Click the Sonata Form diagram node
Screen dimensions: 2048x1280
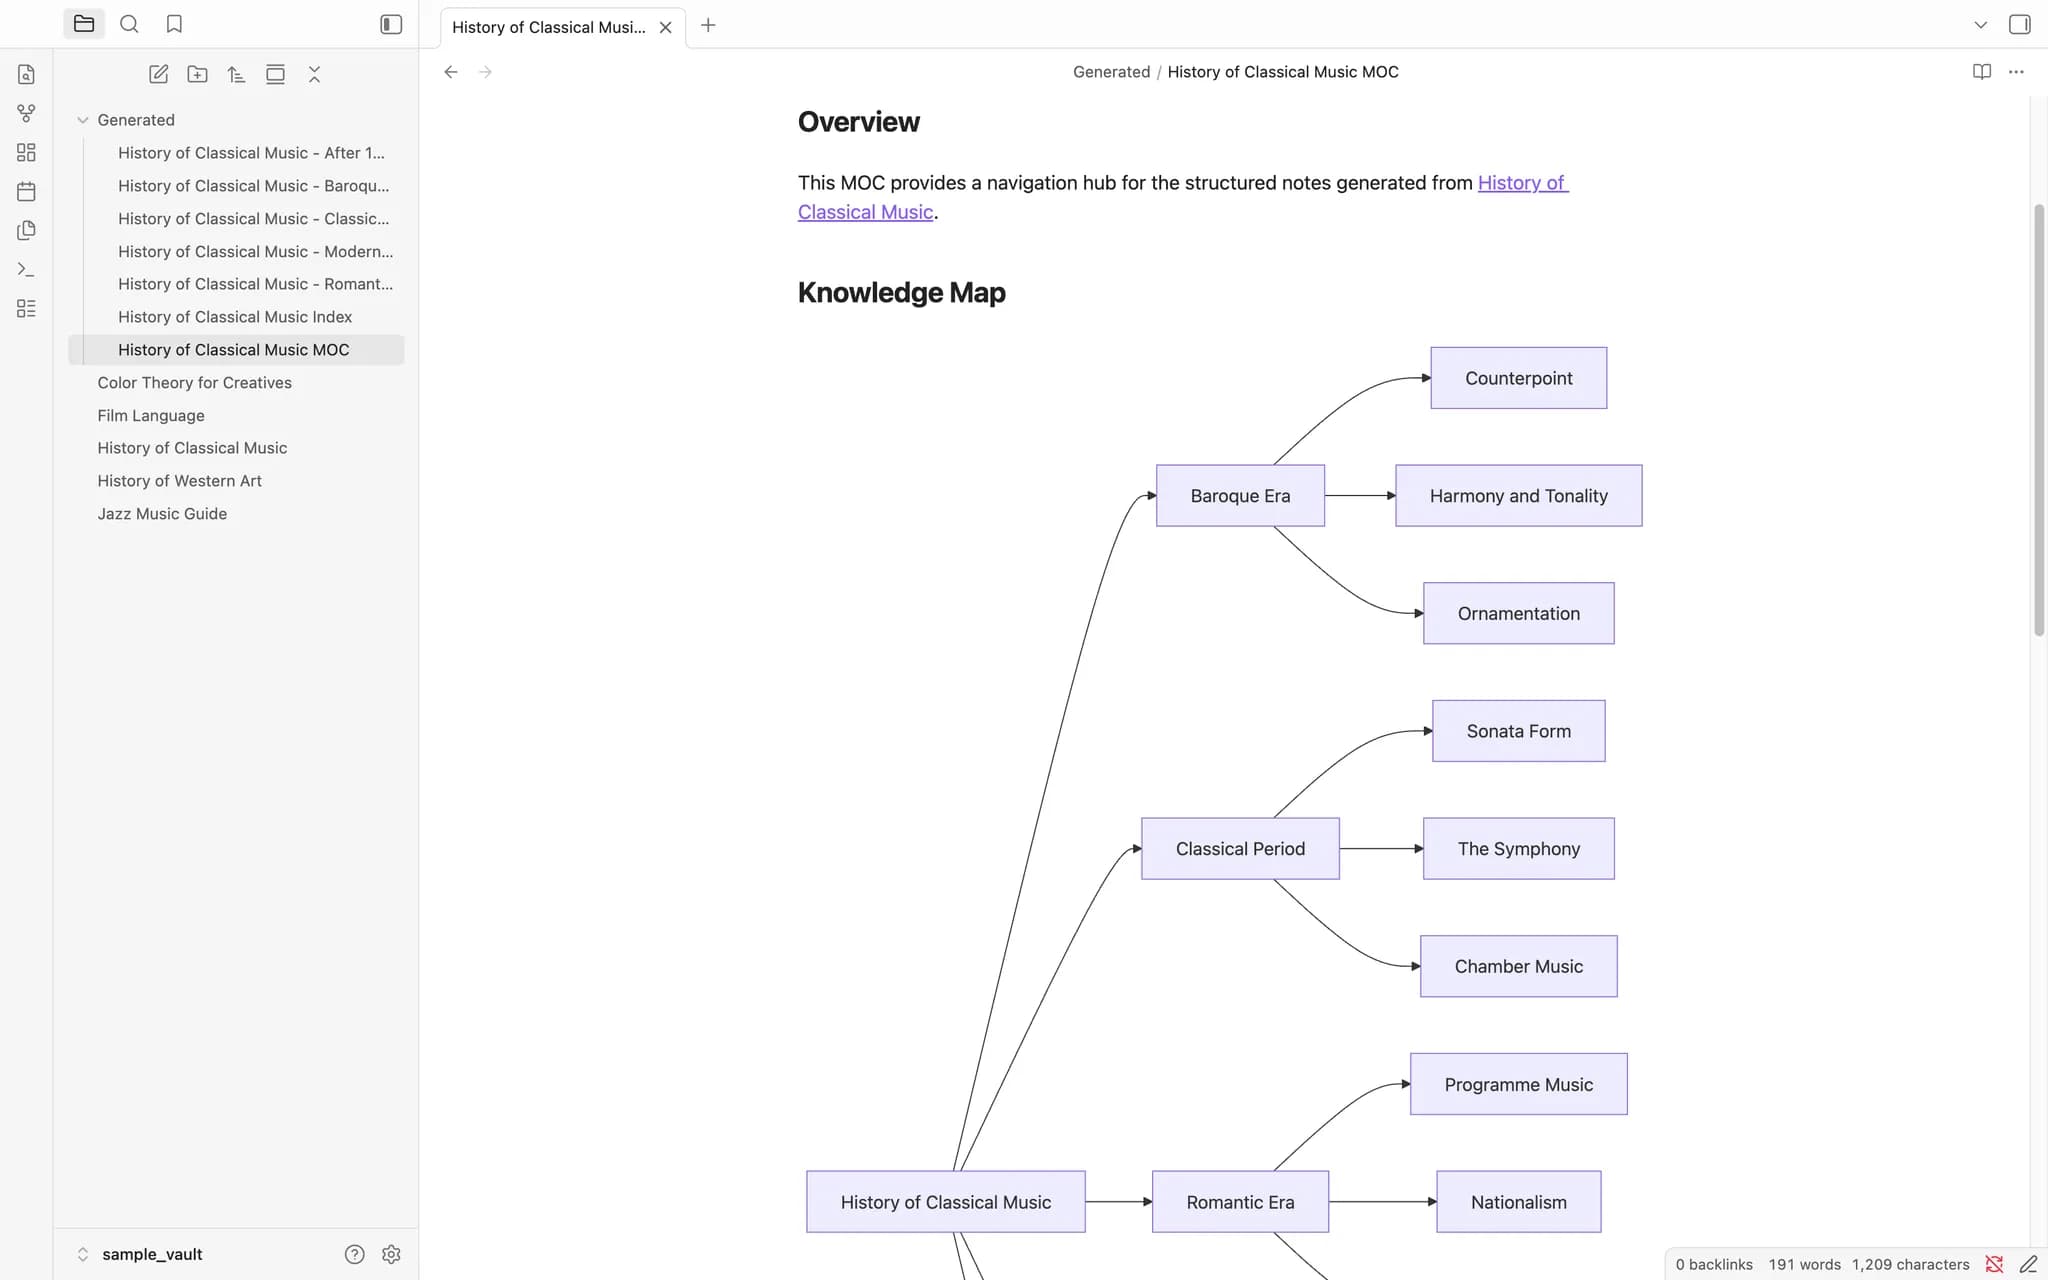pyautogui.click(x=1518, y=731)
